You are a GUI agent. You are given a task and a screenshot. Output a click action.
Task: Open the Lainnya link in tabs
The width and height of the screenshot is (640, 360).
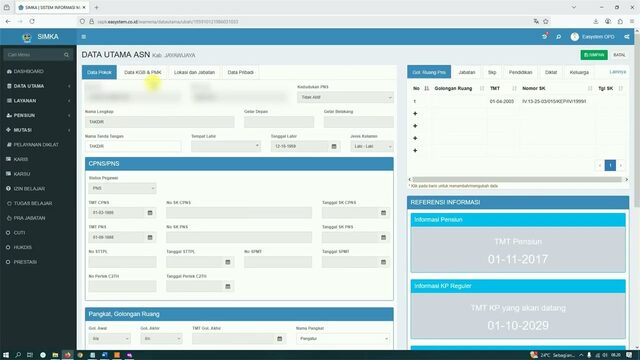pyautogui.click(x=618, y=72)
